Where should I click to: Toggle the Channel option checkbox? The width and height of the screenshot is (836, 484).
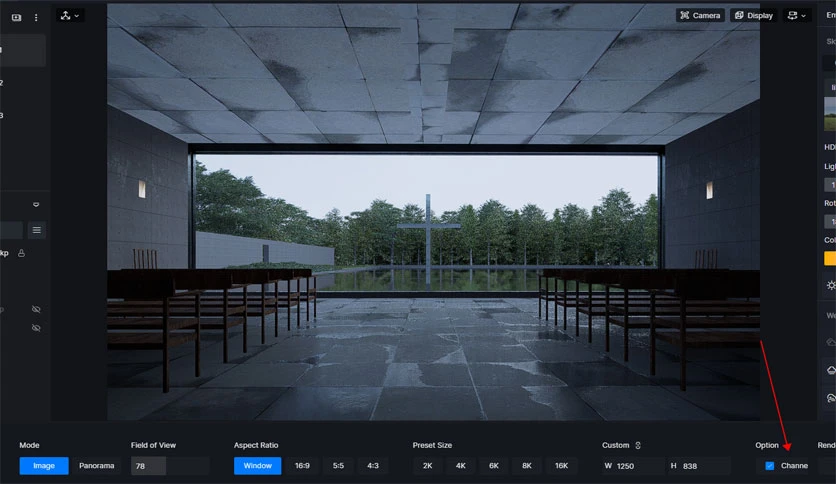769,466
